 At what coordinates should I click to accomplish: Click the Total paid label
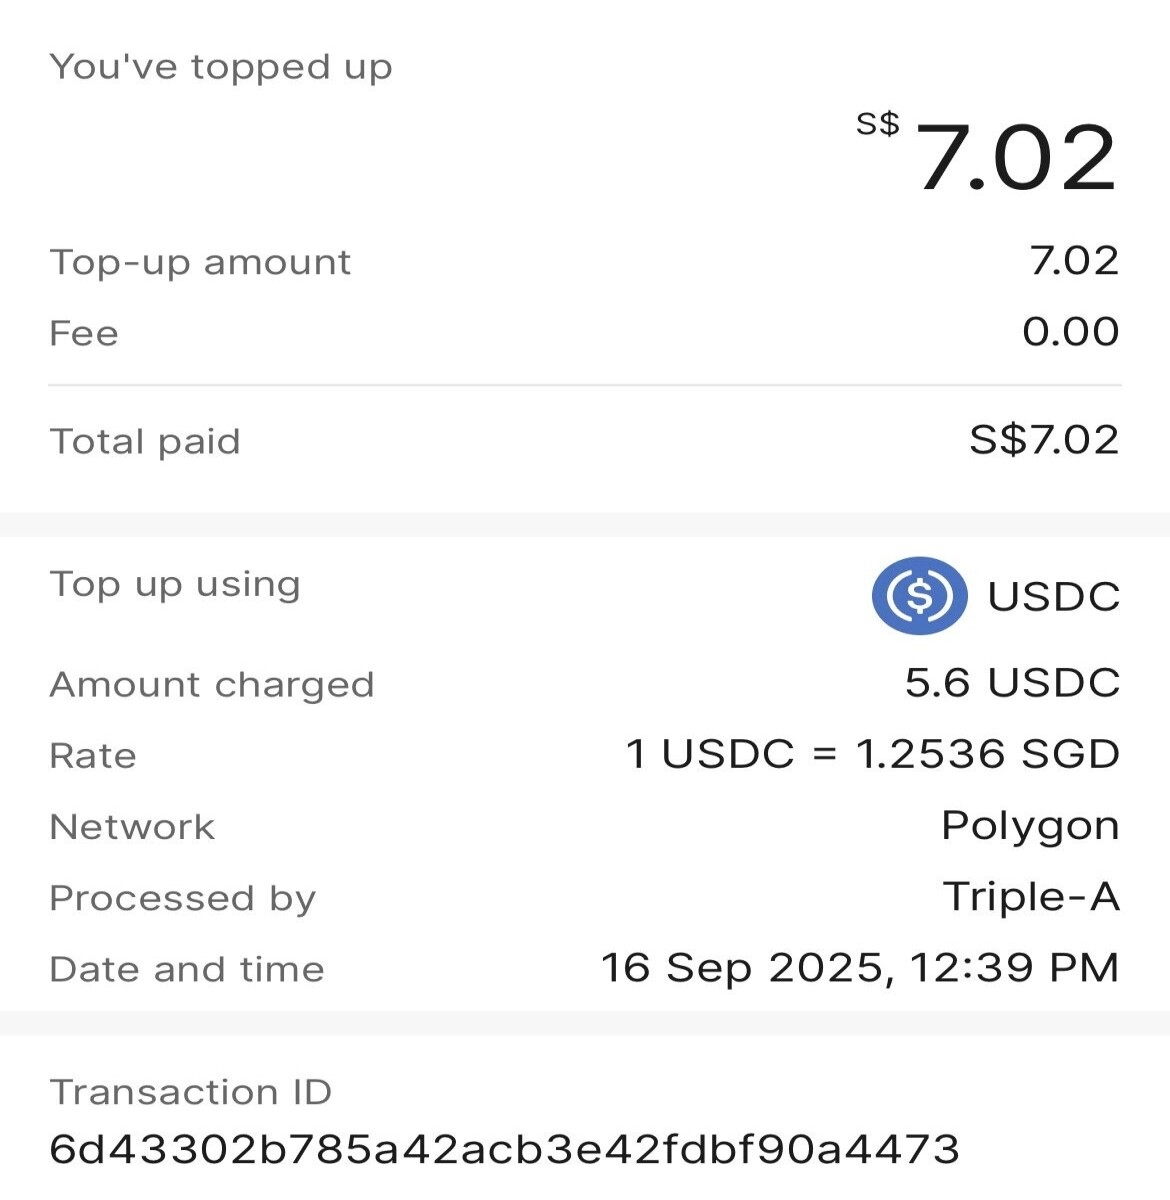145,442
